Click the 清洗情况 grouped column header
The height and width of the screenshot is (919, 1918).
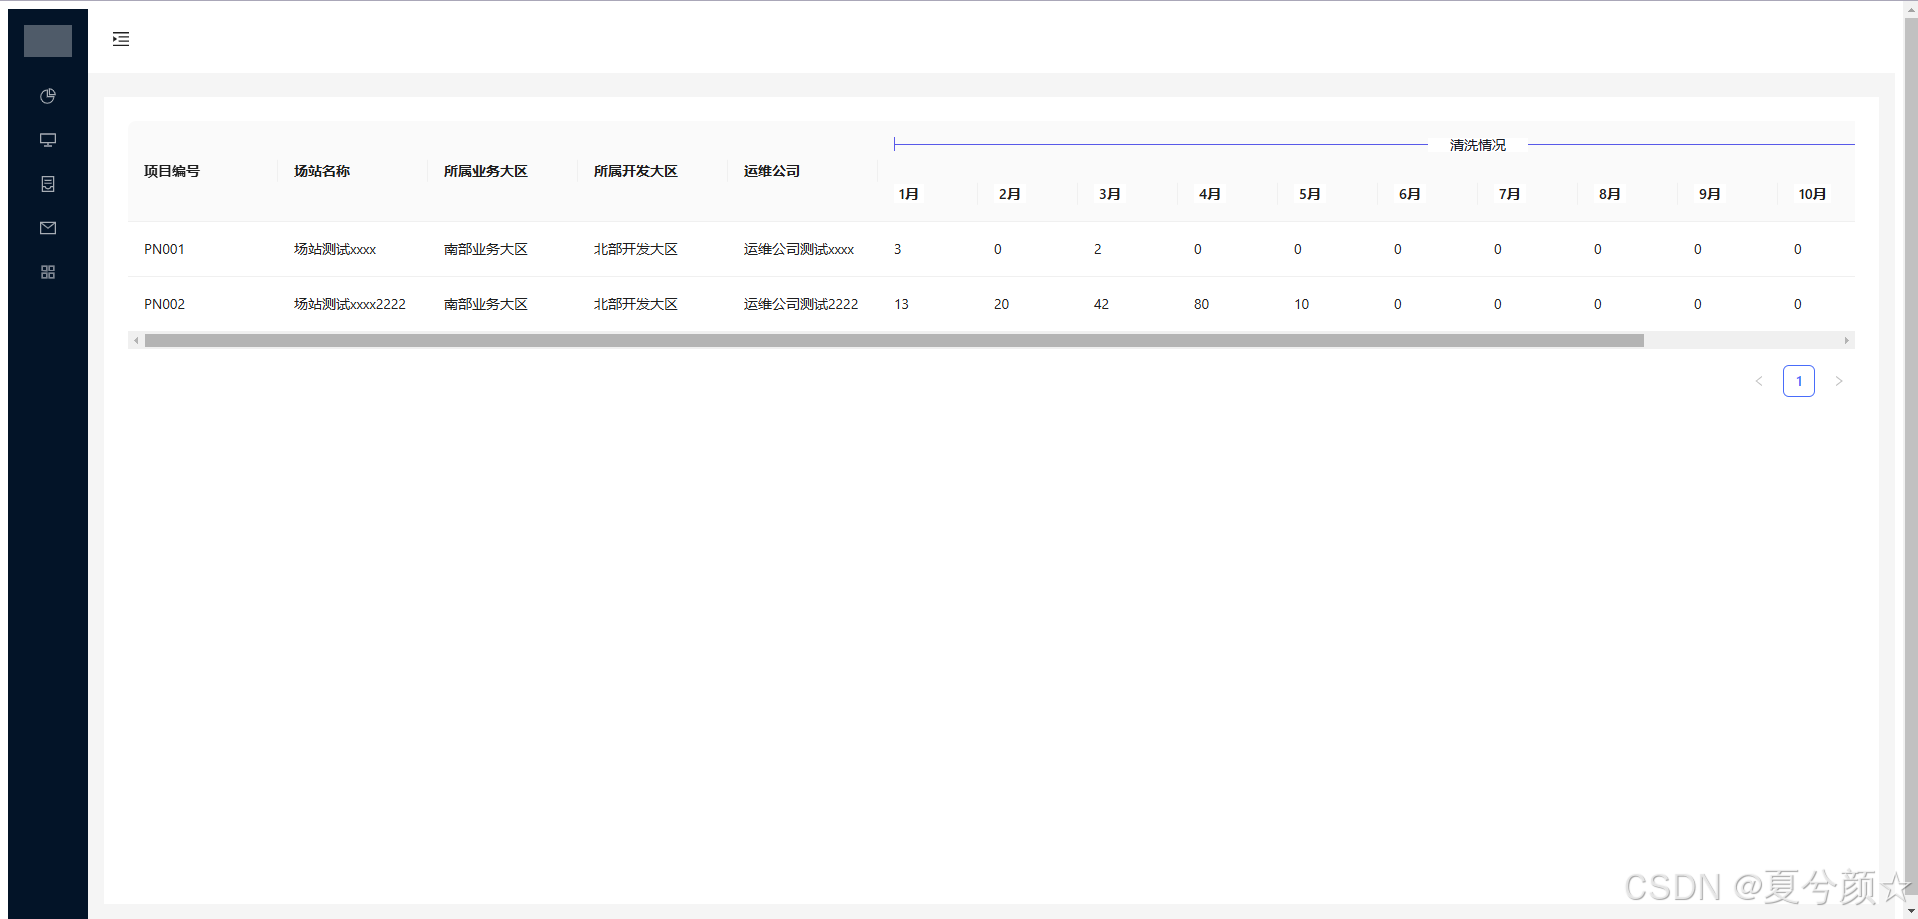[1477, 144]
